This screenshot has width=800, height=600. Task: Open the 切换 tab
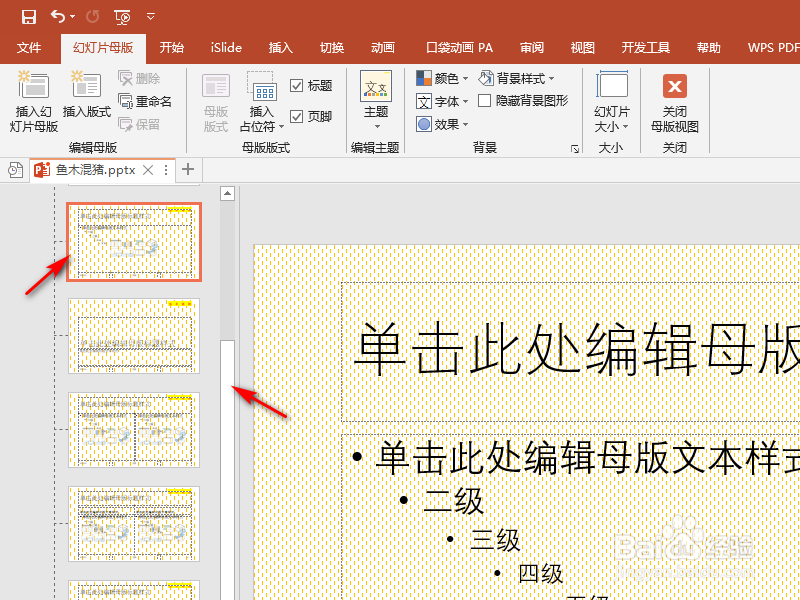pos(332,48)
